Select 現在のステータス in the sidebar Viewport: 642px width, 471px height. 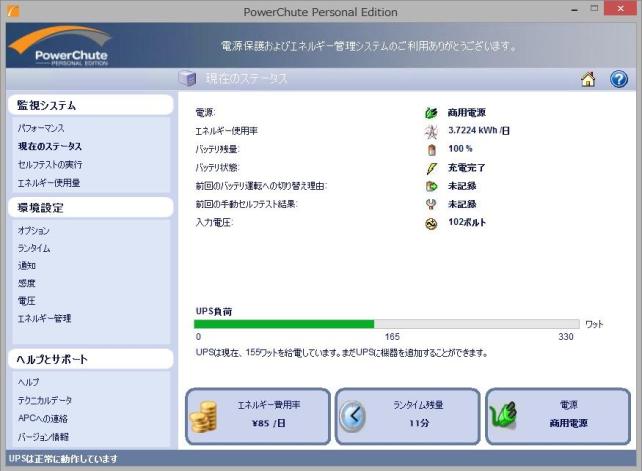coord(50,146)
